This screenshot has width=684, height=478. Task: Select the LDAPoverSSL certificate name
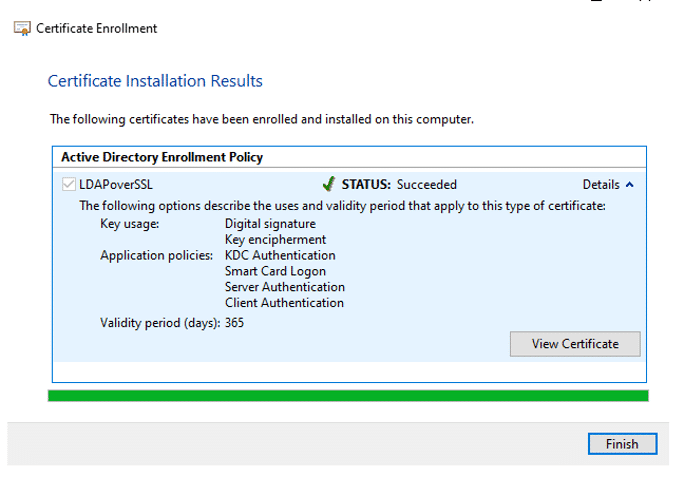pos(116,184)
